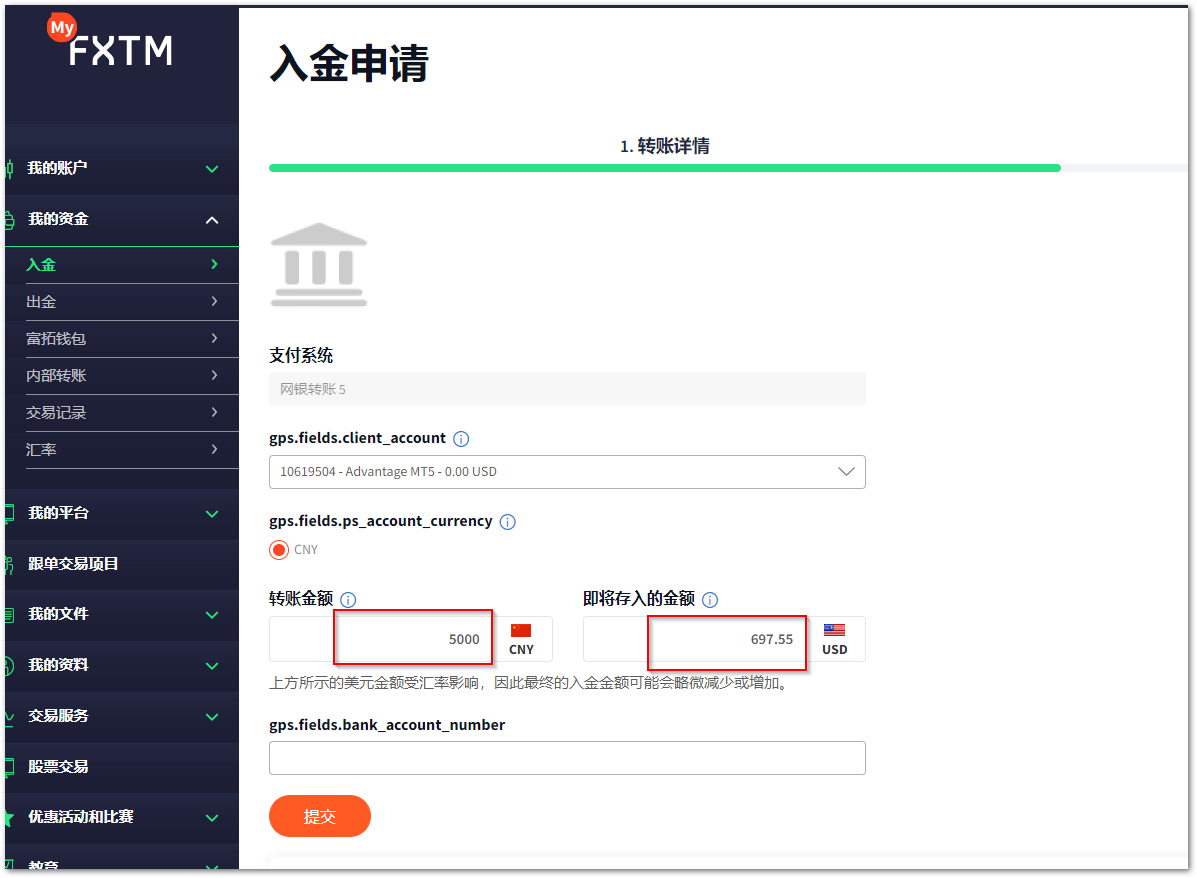This screenshot has width=1197, height=878.
Task: Click the bank building icon
Action: tap(319, 265)
